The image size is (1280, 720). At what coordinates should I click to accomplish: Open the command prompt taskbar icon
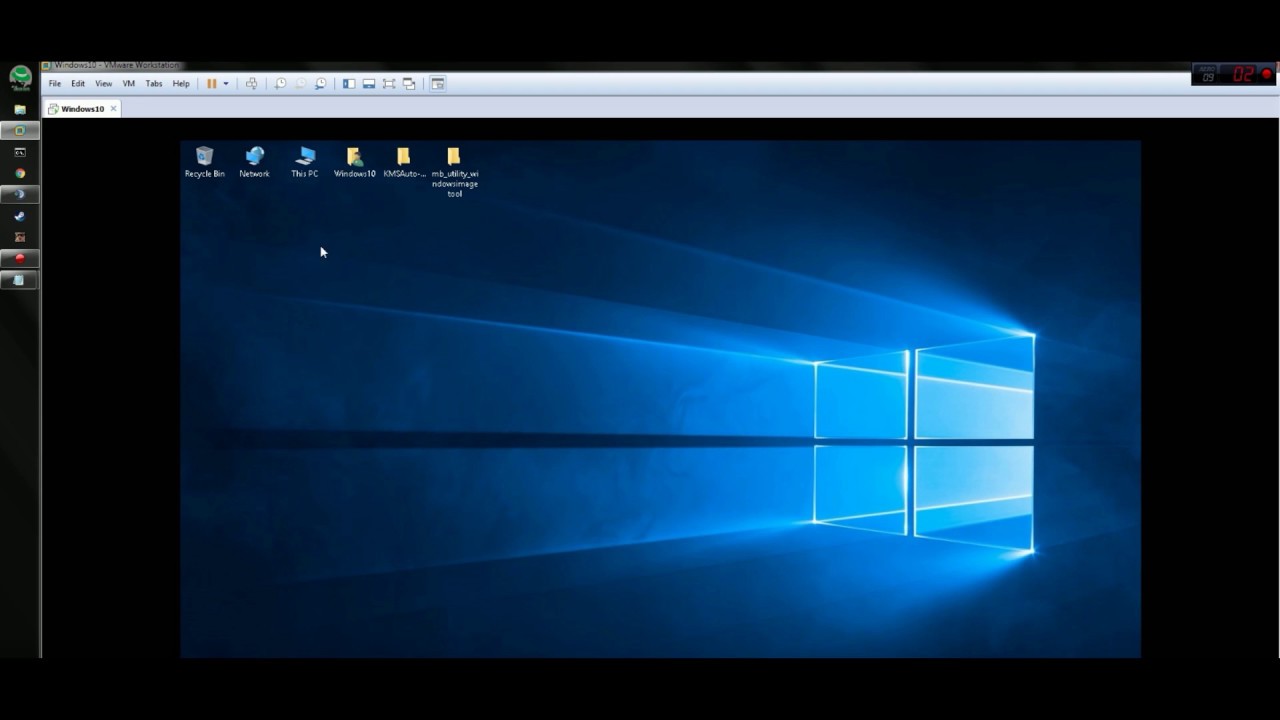(20, 152)
